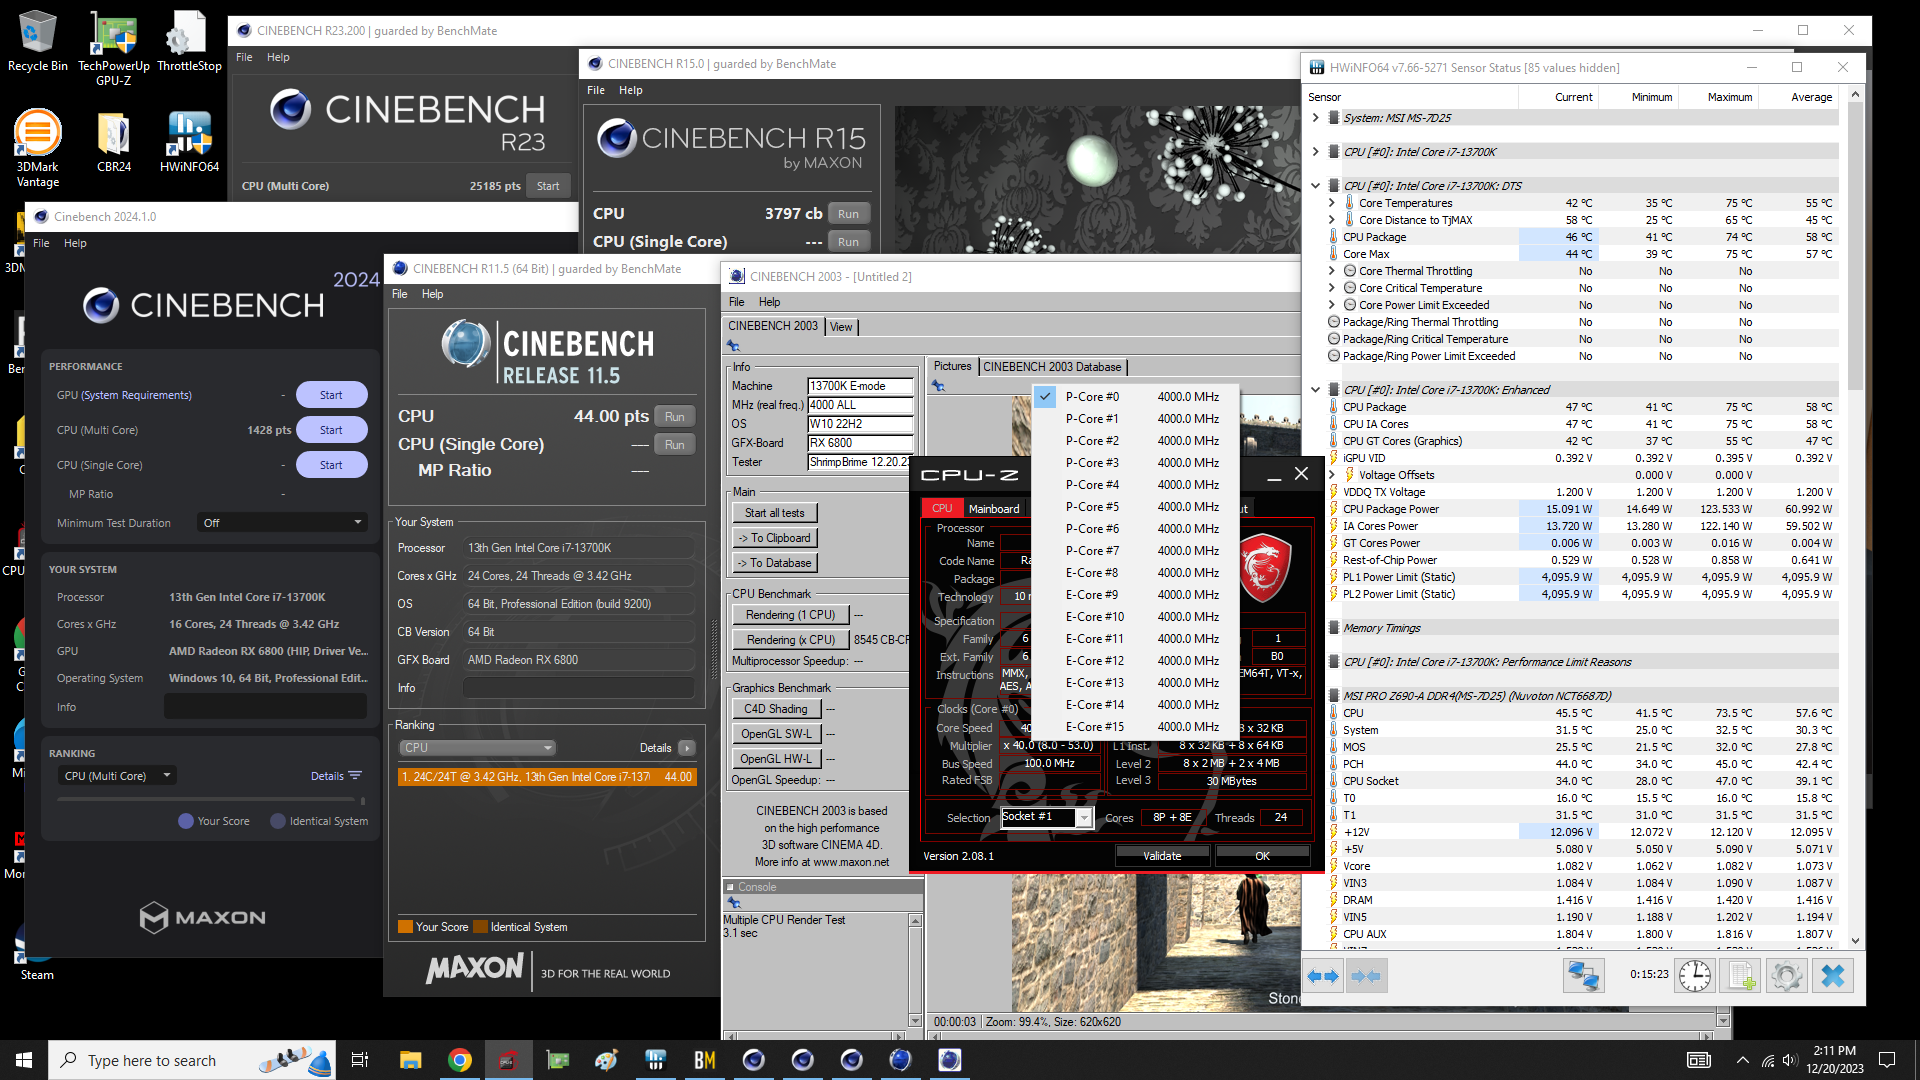Open TechPowerUp GPU-Z desktop icon
This screenshot has width=1920, height=1080.
tap(114, 48)
